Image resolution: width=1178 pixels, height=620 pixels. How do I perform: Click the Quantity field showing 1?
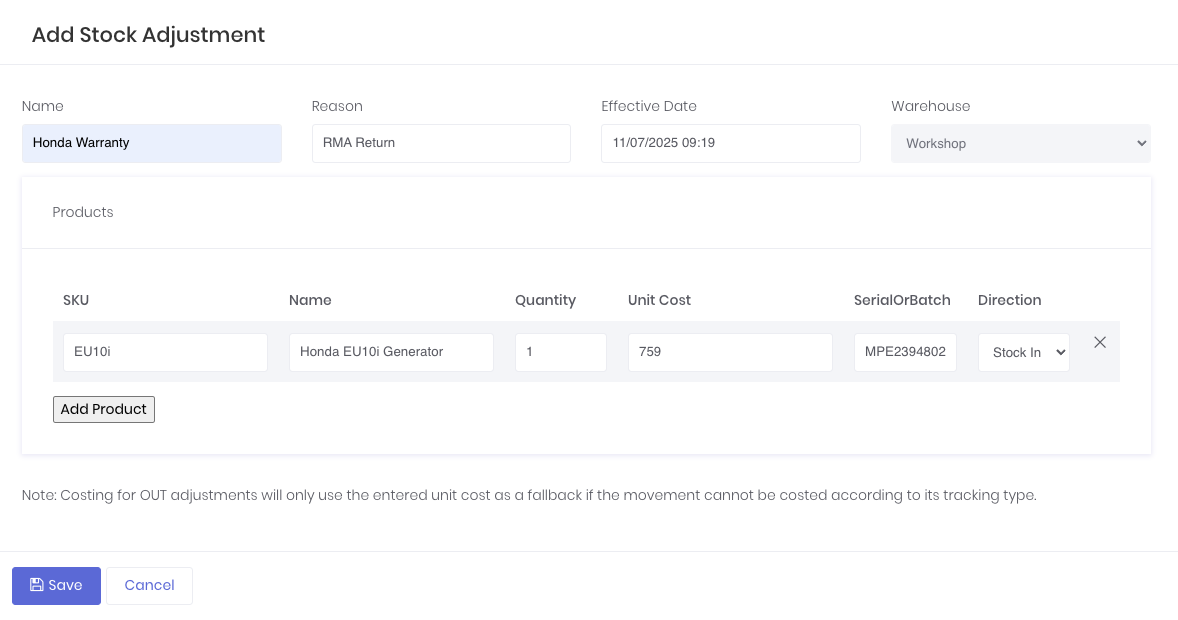click(560, 352)
